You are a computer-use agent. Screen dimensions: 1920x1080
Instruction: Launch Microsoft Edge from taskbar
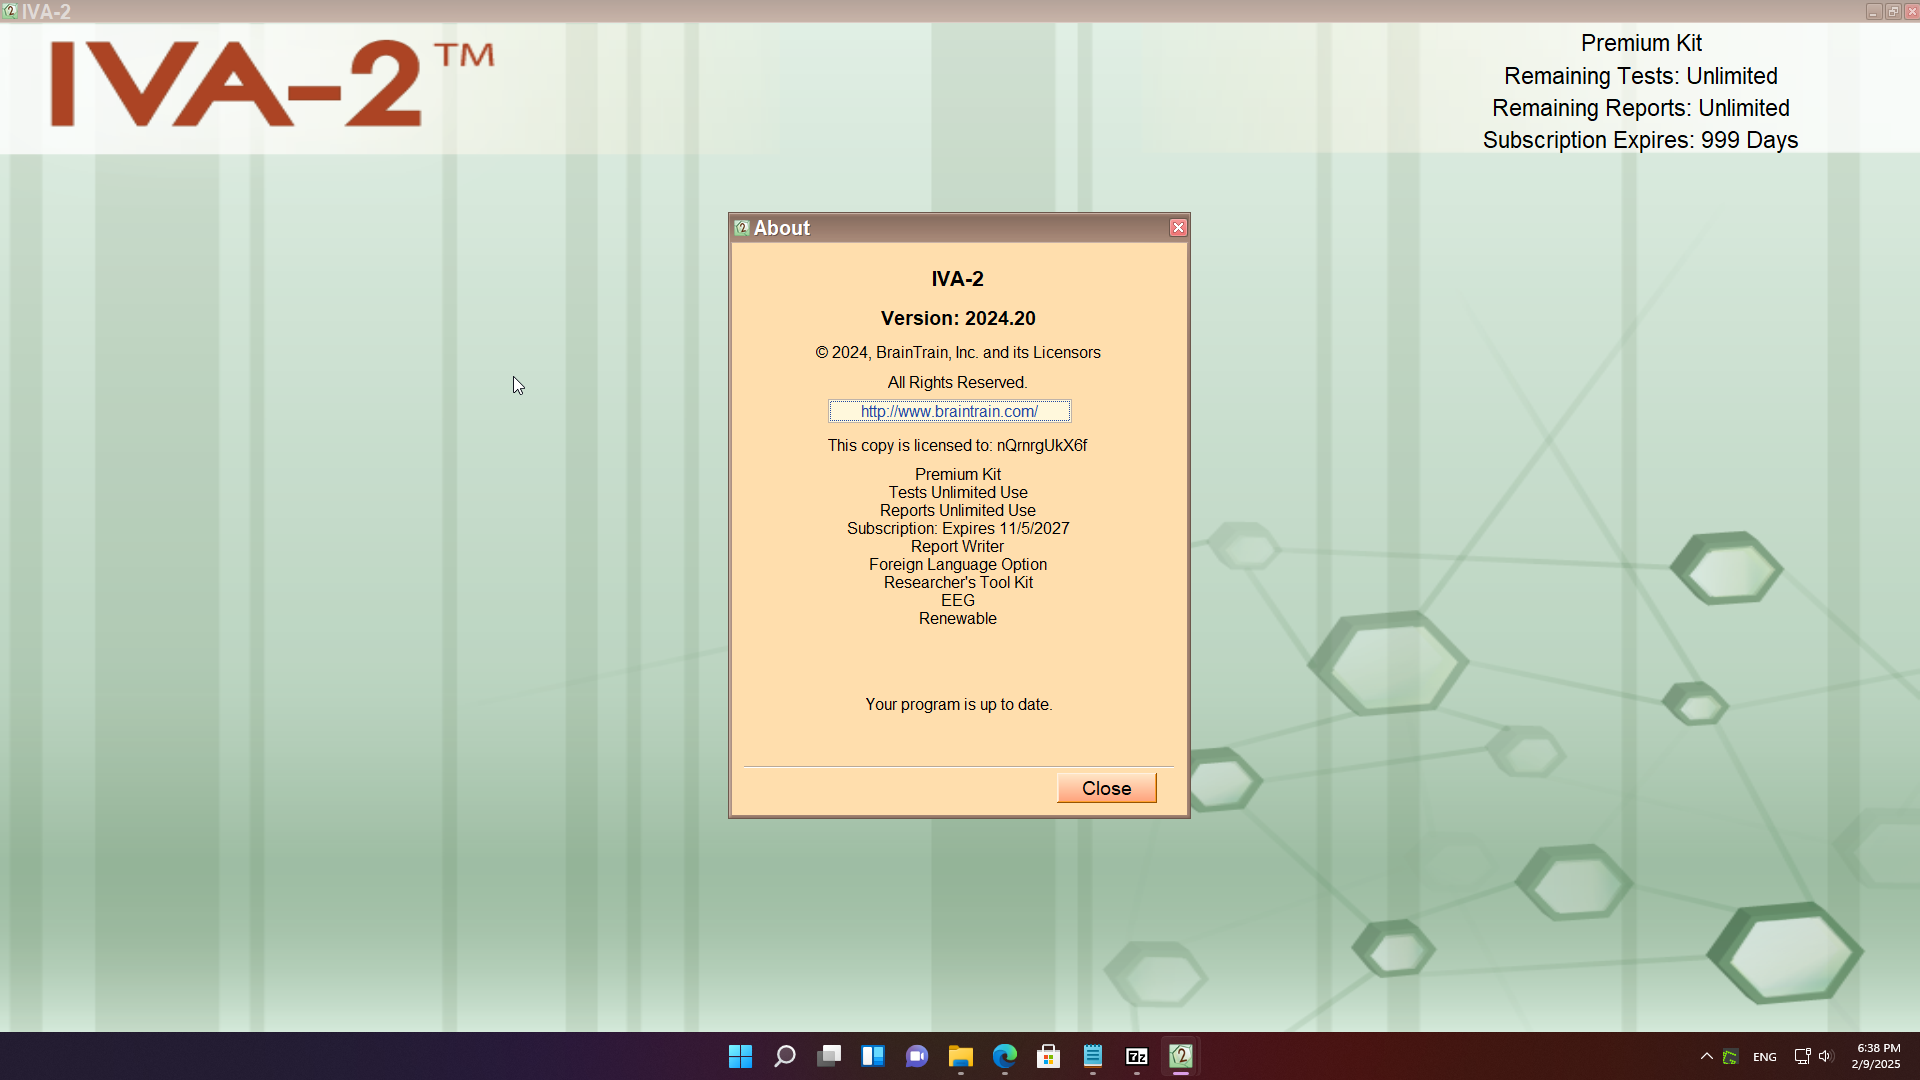[x=1005, y=1056]
